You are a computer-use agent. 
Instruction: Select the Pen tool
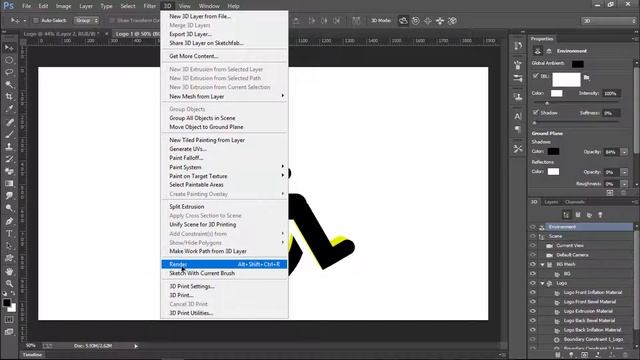[x=9, y=221]
